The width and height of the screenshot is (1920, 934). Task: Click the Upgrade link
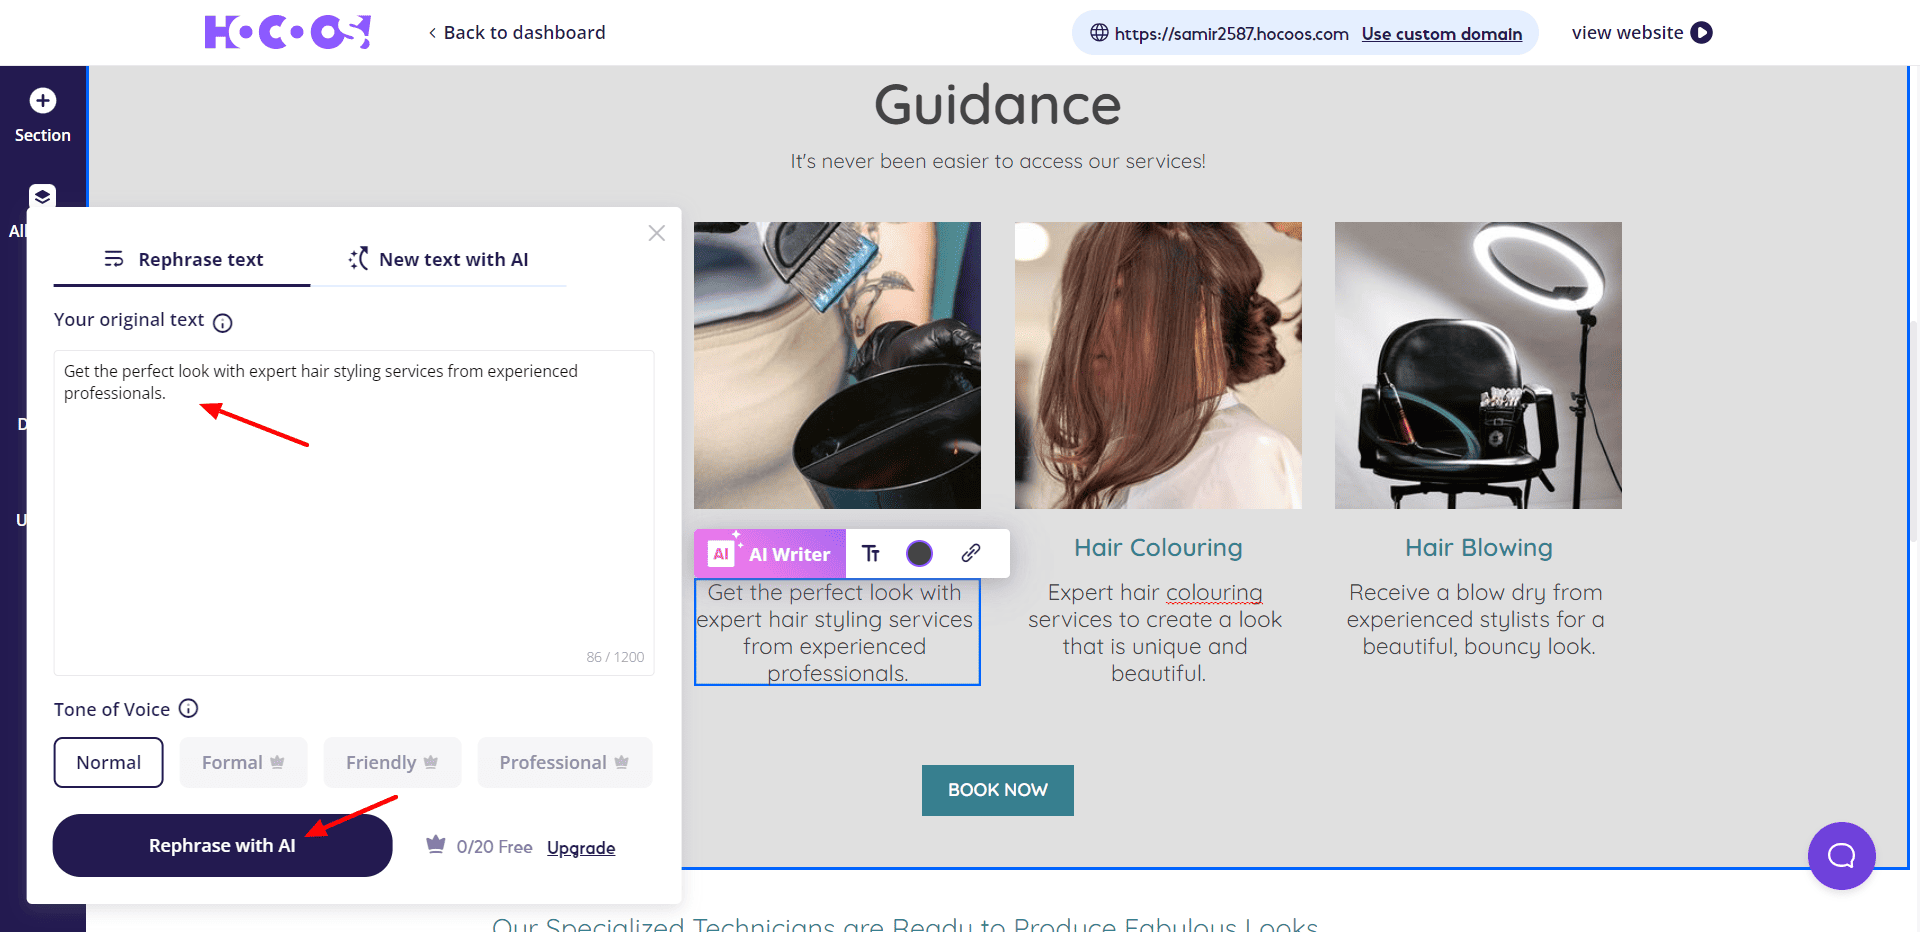click(580, 848)
